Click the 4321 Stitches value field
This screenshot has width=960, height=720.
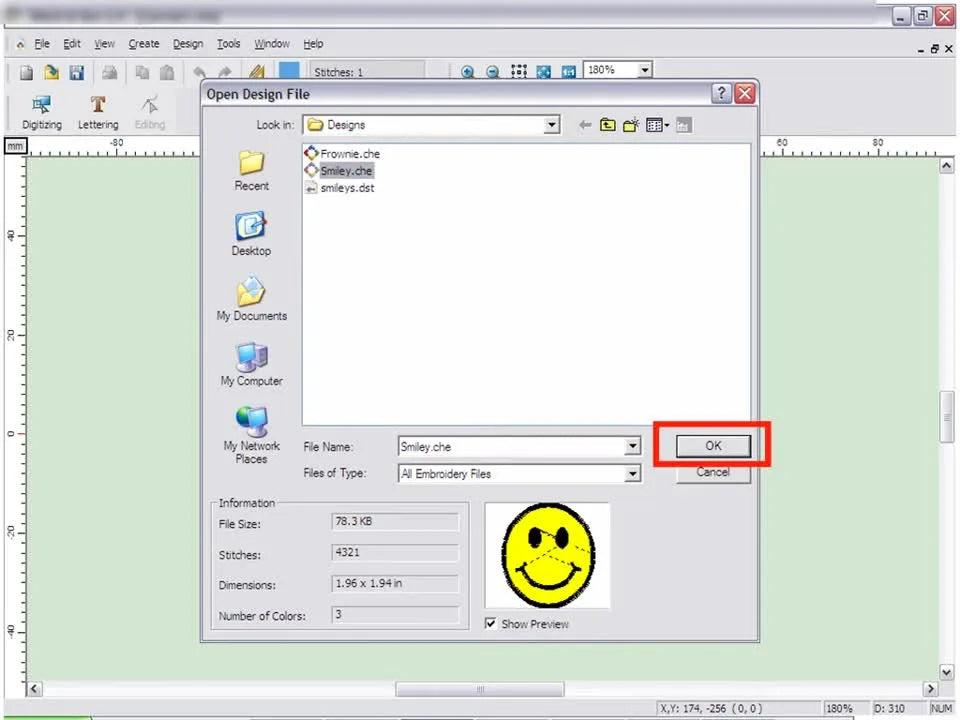[x=395, y=553]
